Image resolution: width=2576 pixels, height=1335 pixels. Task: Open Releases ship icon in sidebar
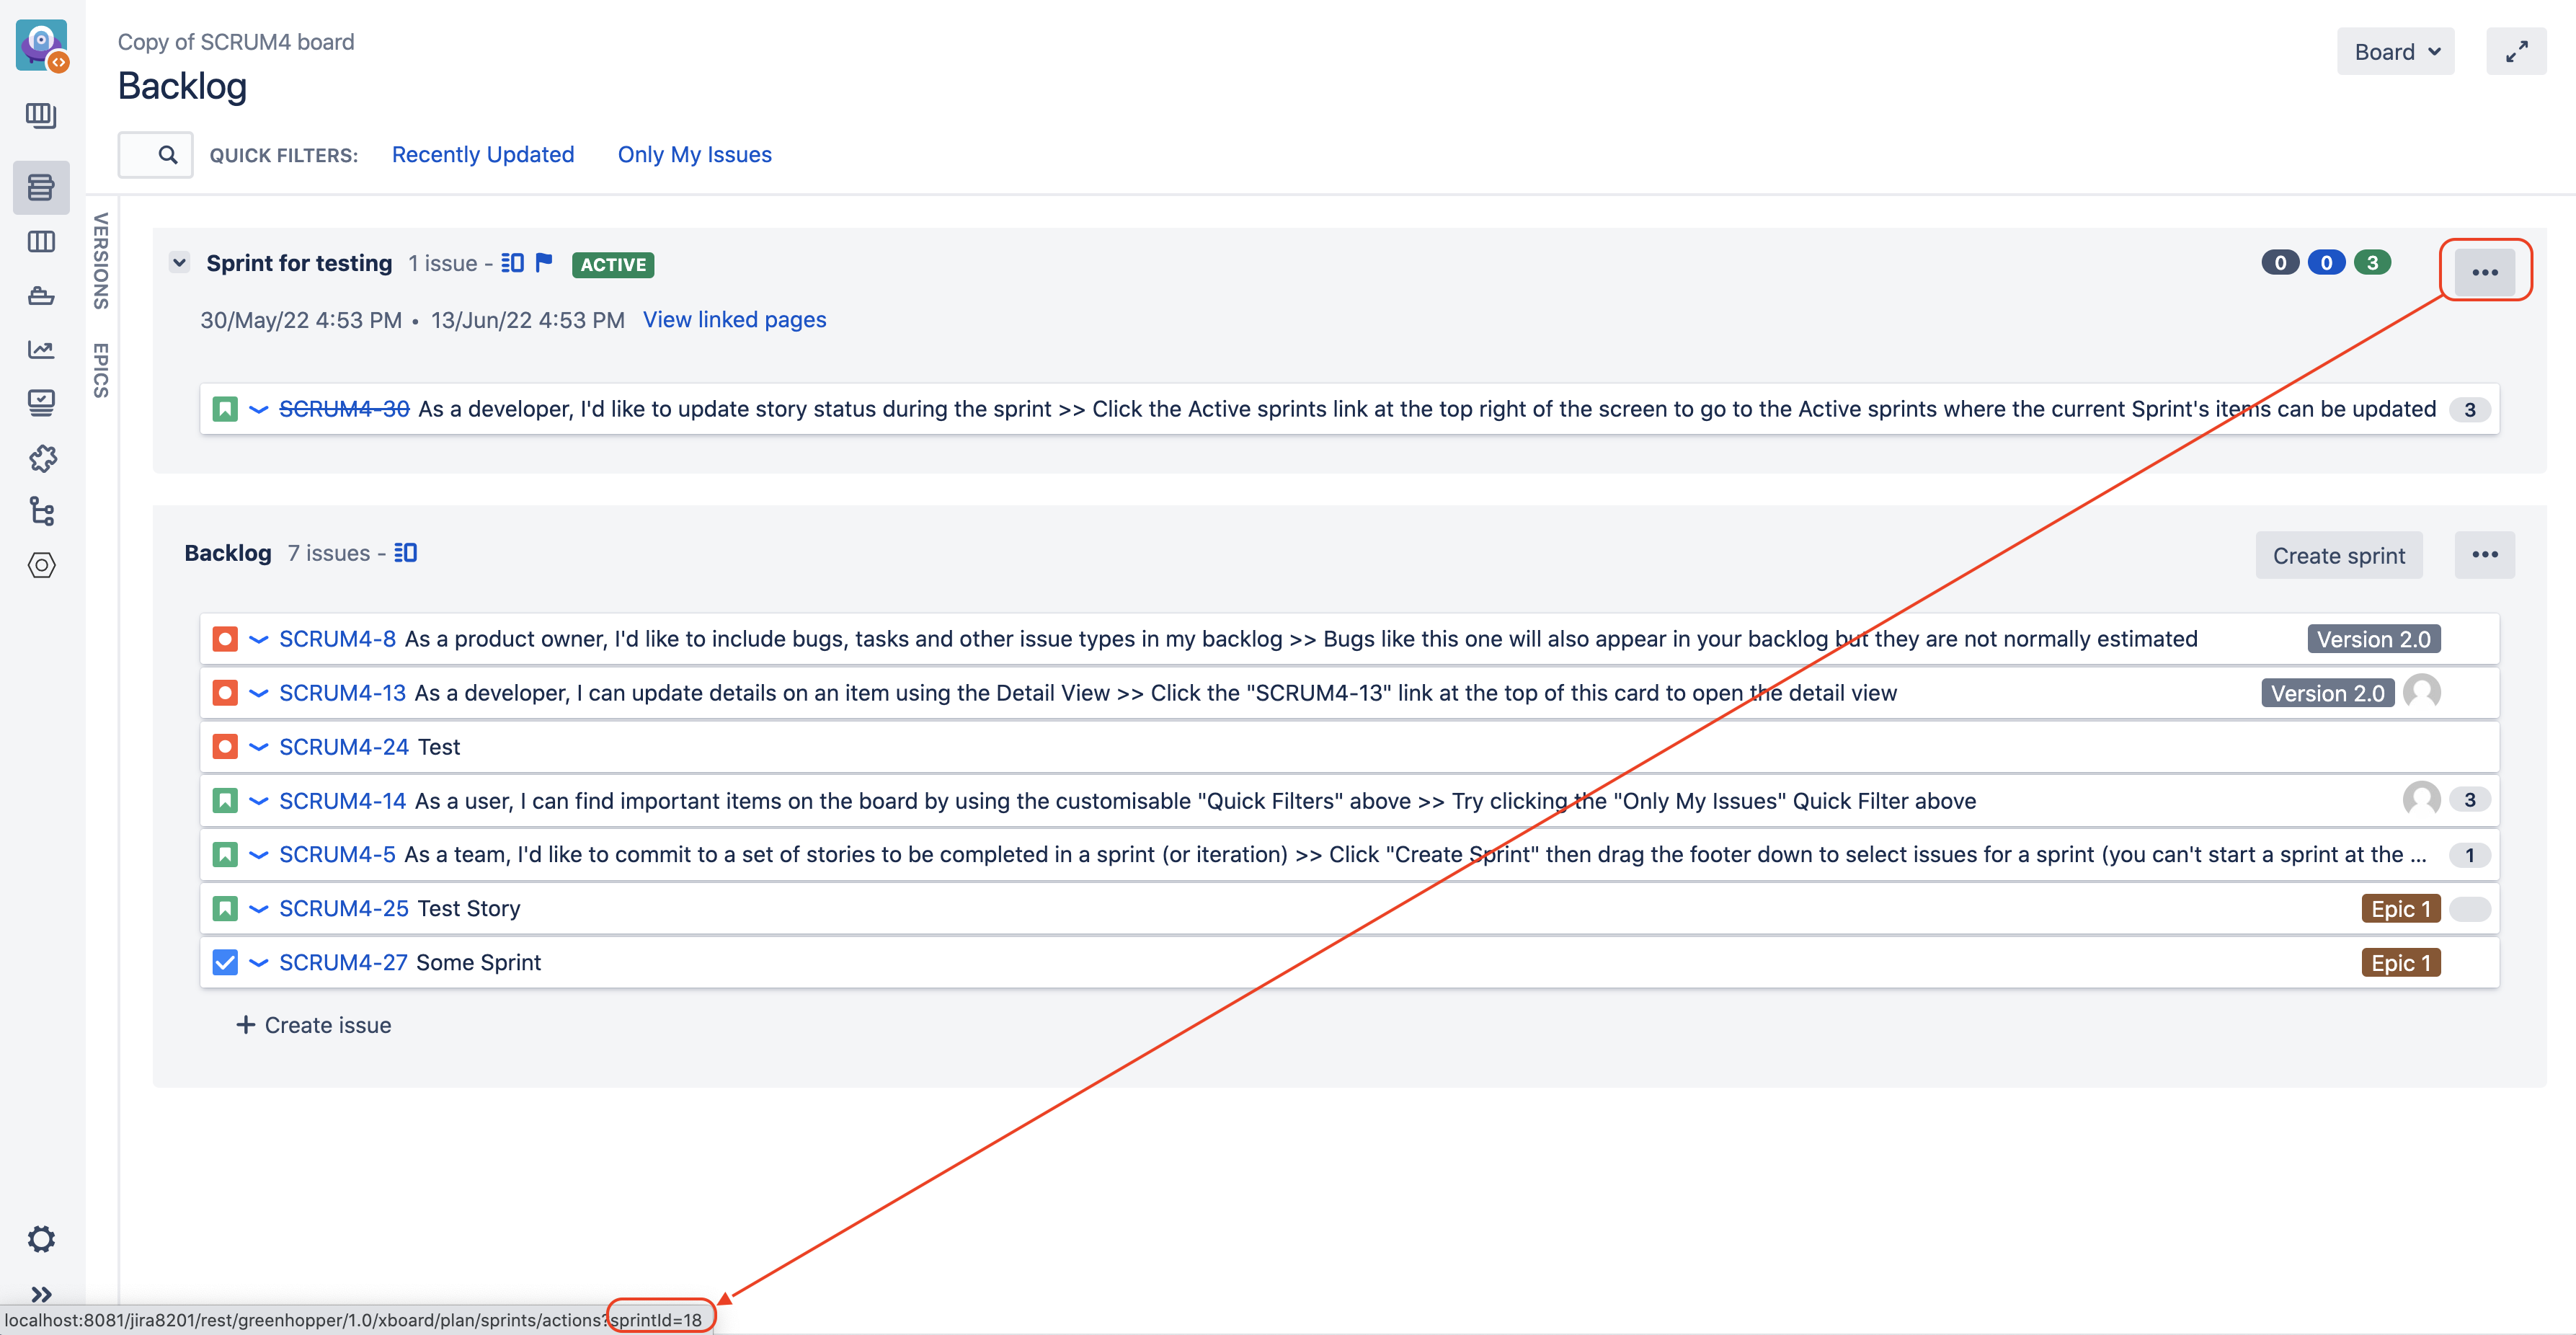[x=41, y=296]
